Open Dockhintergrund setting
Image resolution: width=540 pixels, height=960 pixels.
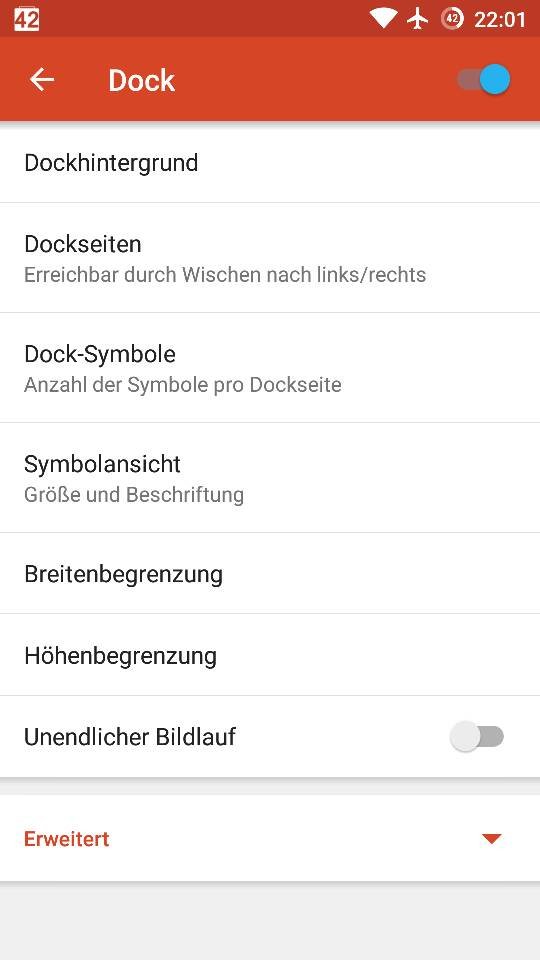pyautogui.click(x=270, y=162)
